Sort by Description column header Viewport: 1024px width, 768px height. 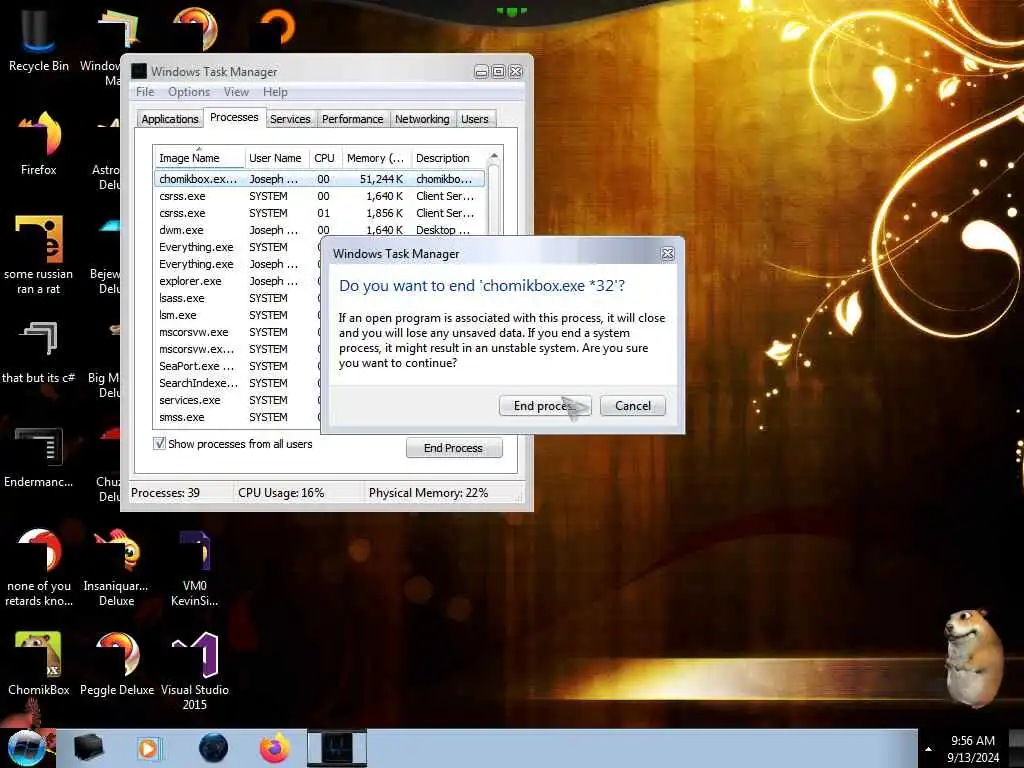coord(447,158)
